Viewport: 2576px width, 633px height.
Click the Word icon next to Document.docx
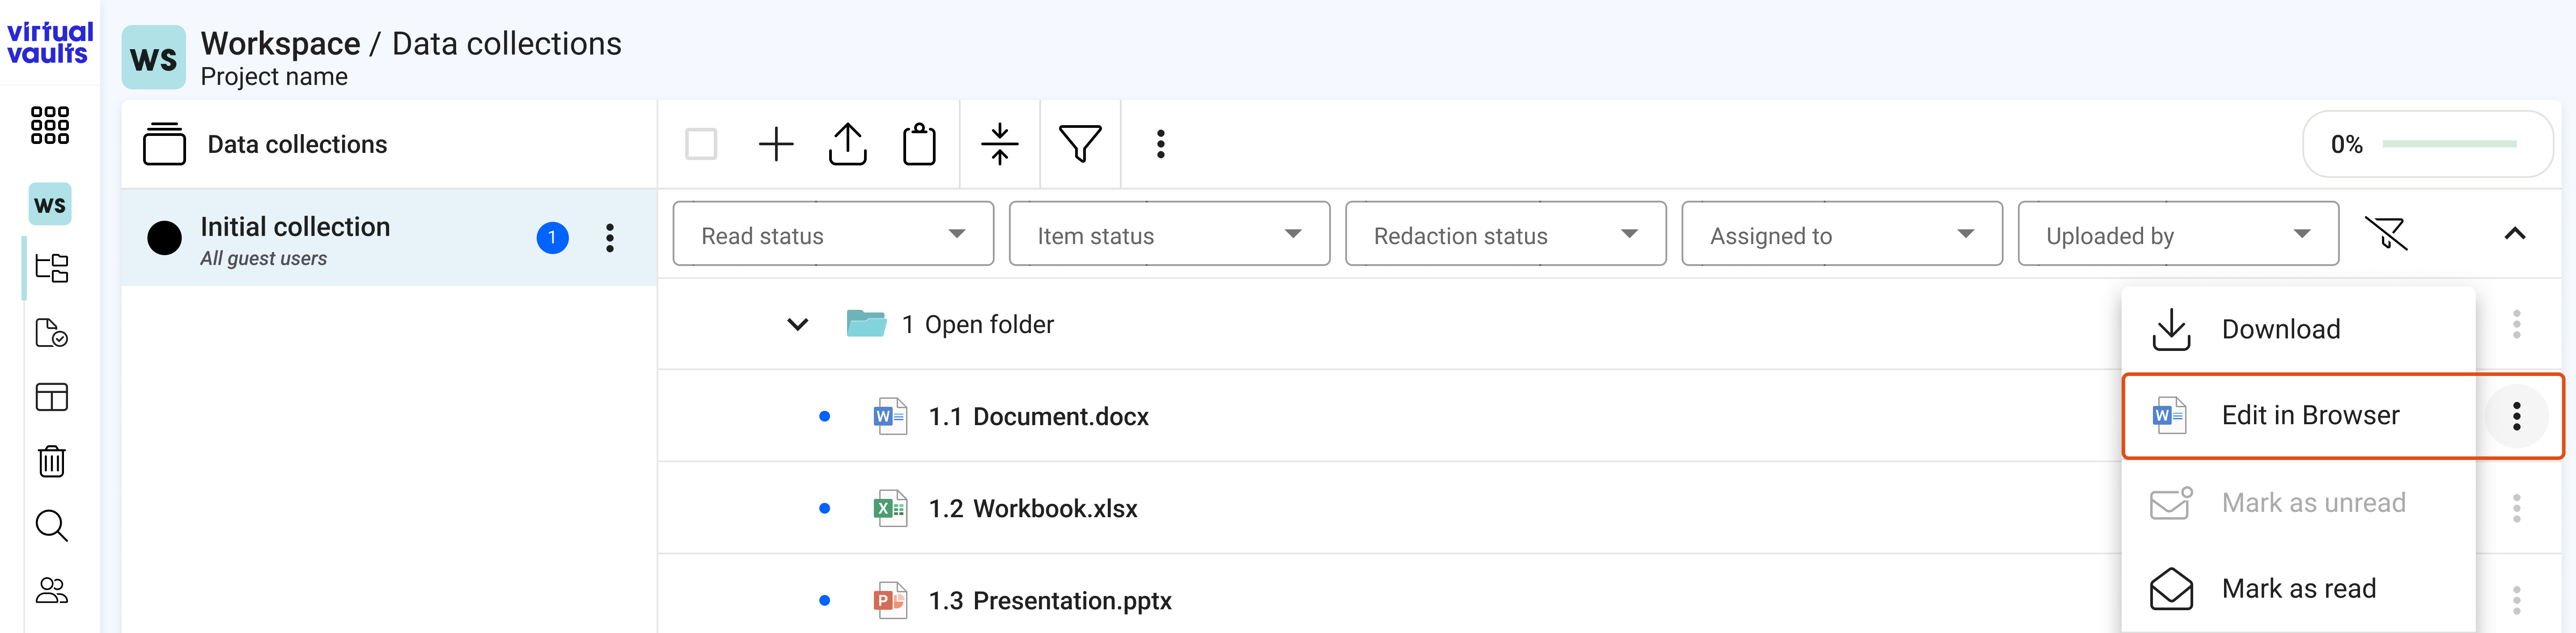click(x=890, y=417)
